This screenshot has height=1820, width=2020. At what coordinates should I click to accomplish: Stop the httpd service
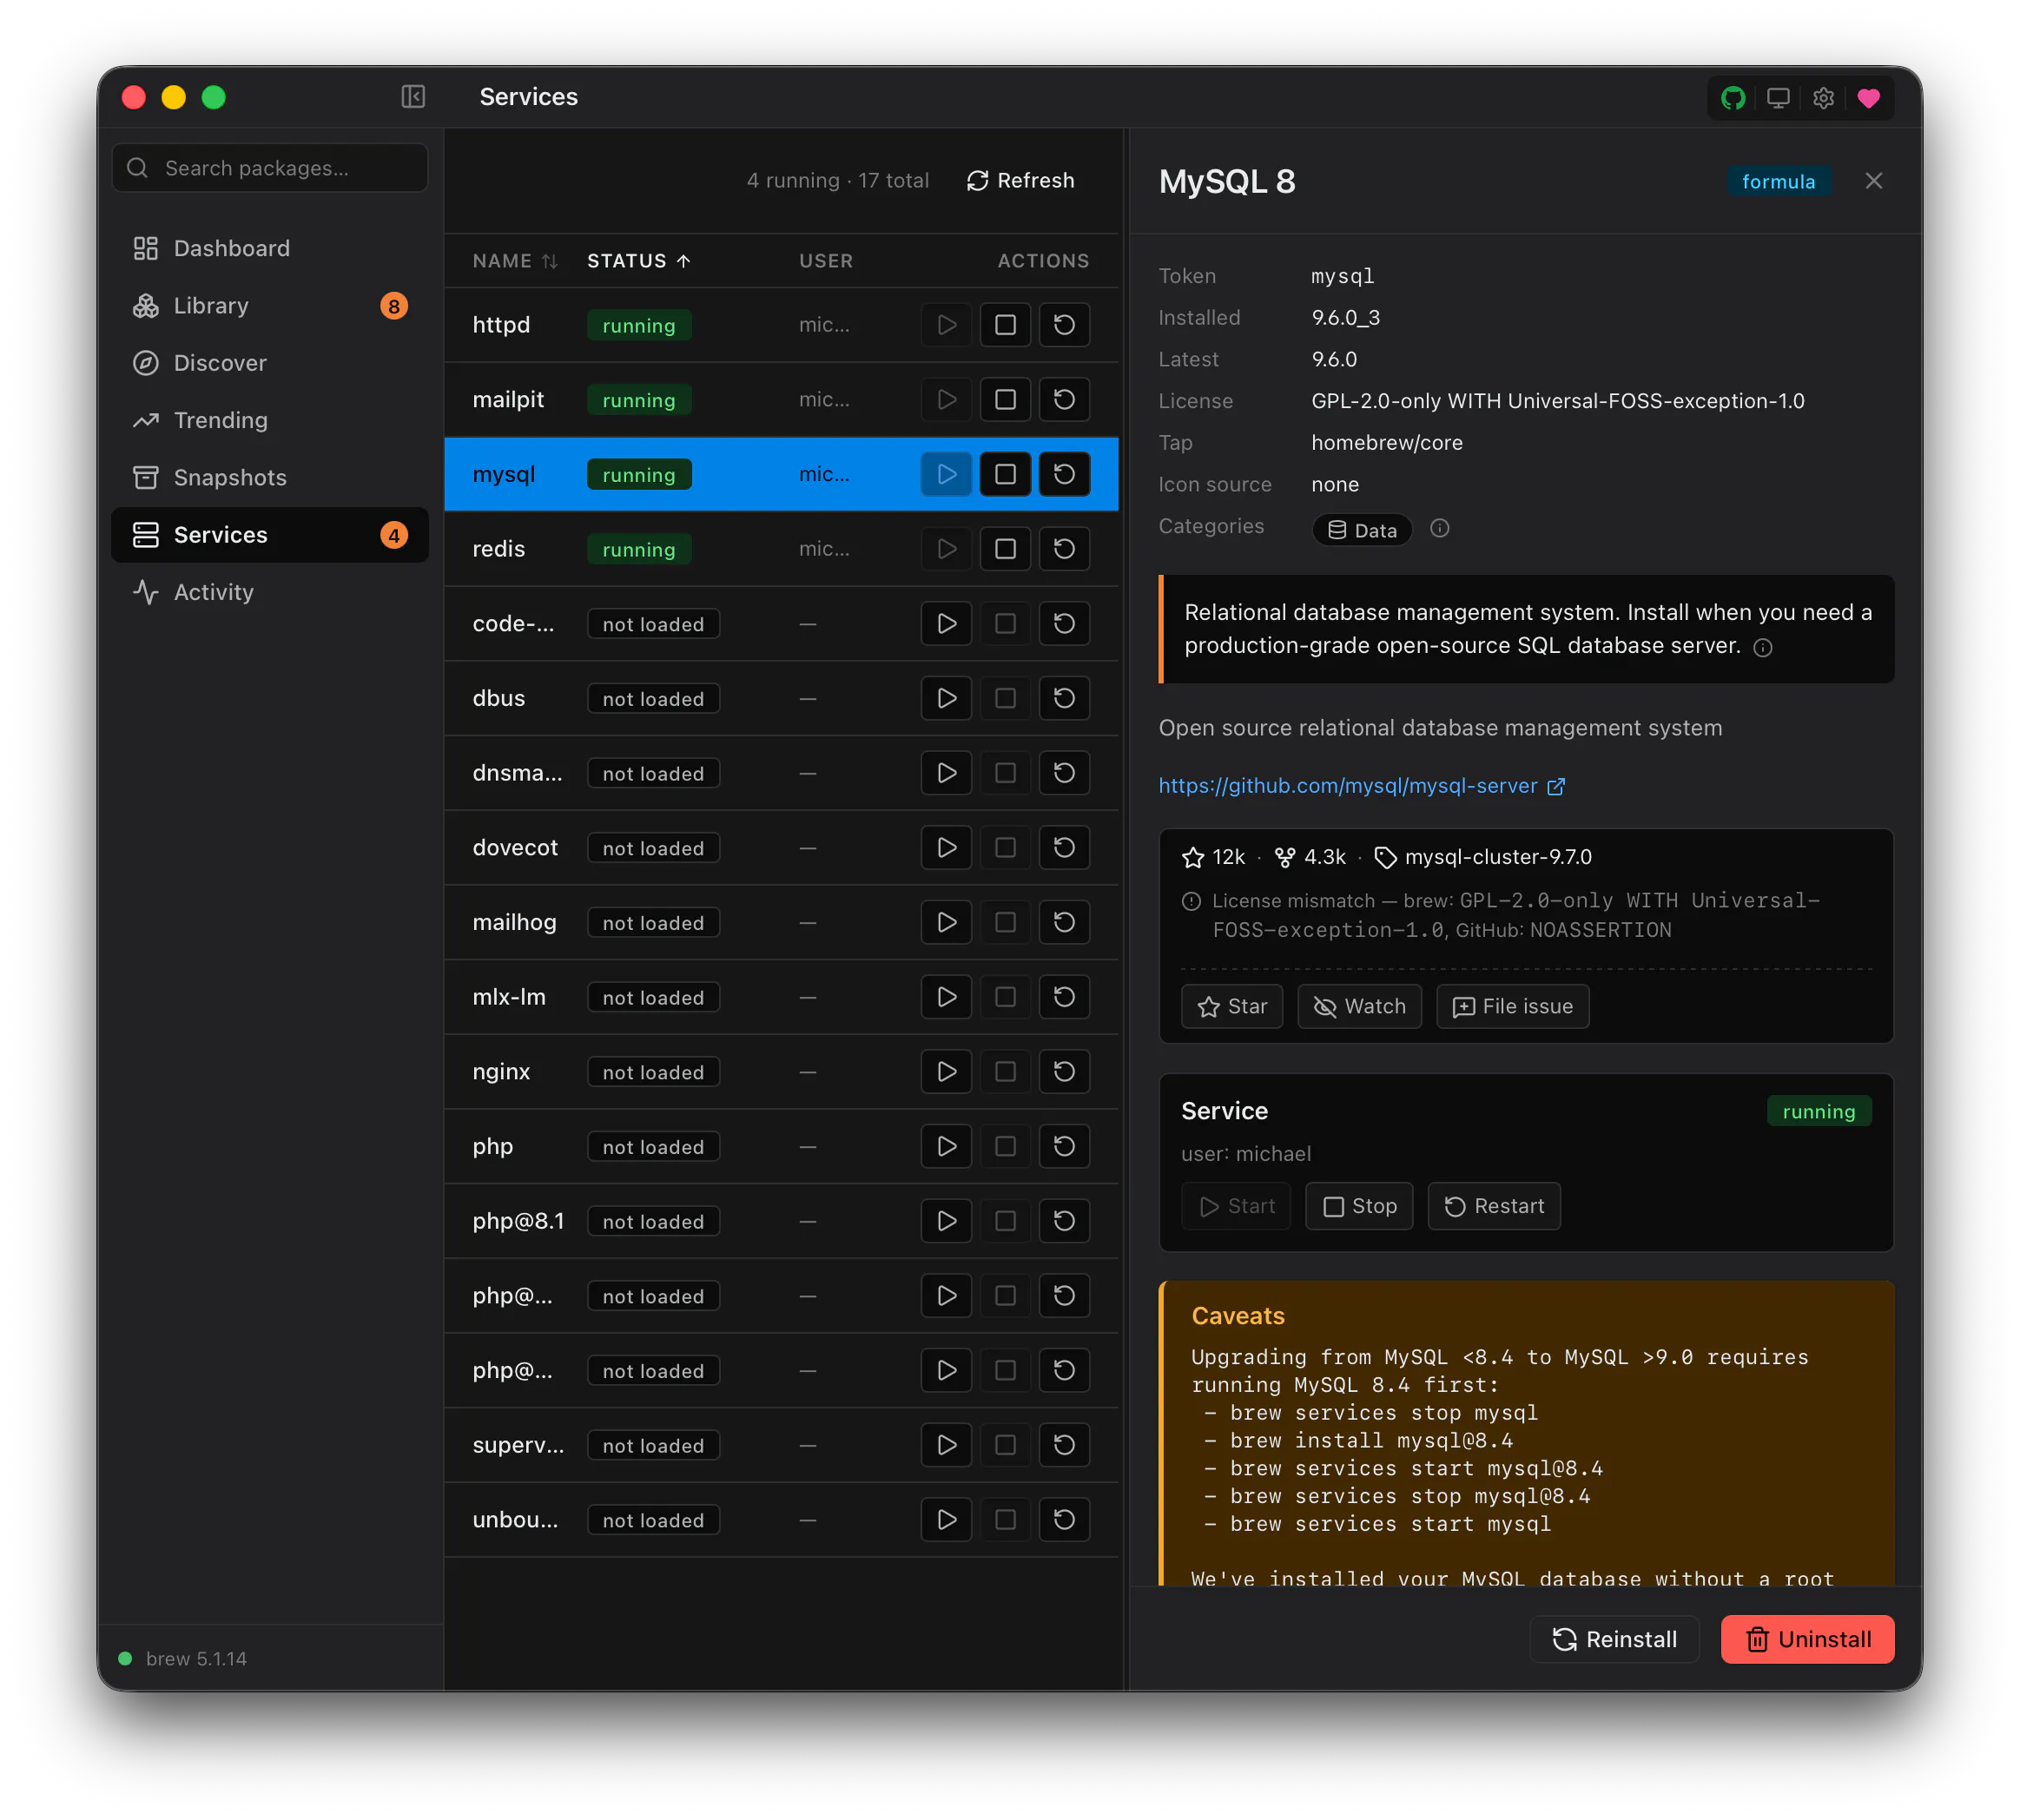pos(1005,325)
